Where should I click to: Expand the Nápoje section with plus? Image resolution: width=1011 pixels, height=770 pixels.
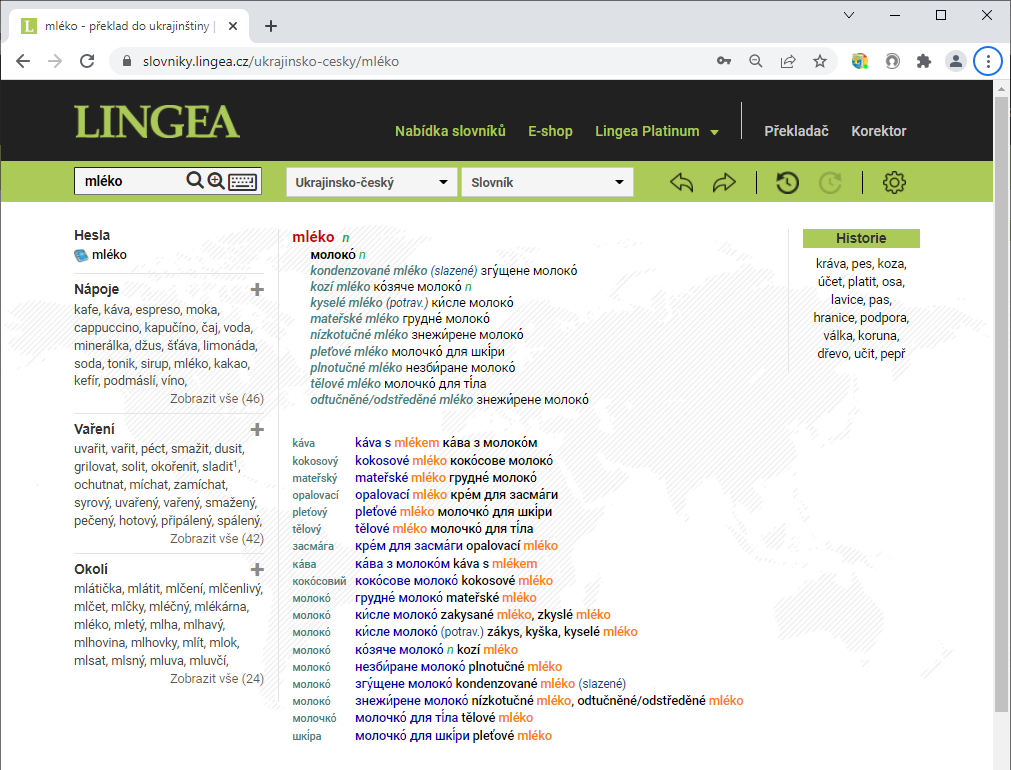(257, 290)
